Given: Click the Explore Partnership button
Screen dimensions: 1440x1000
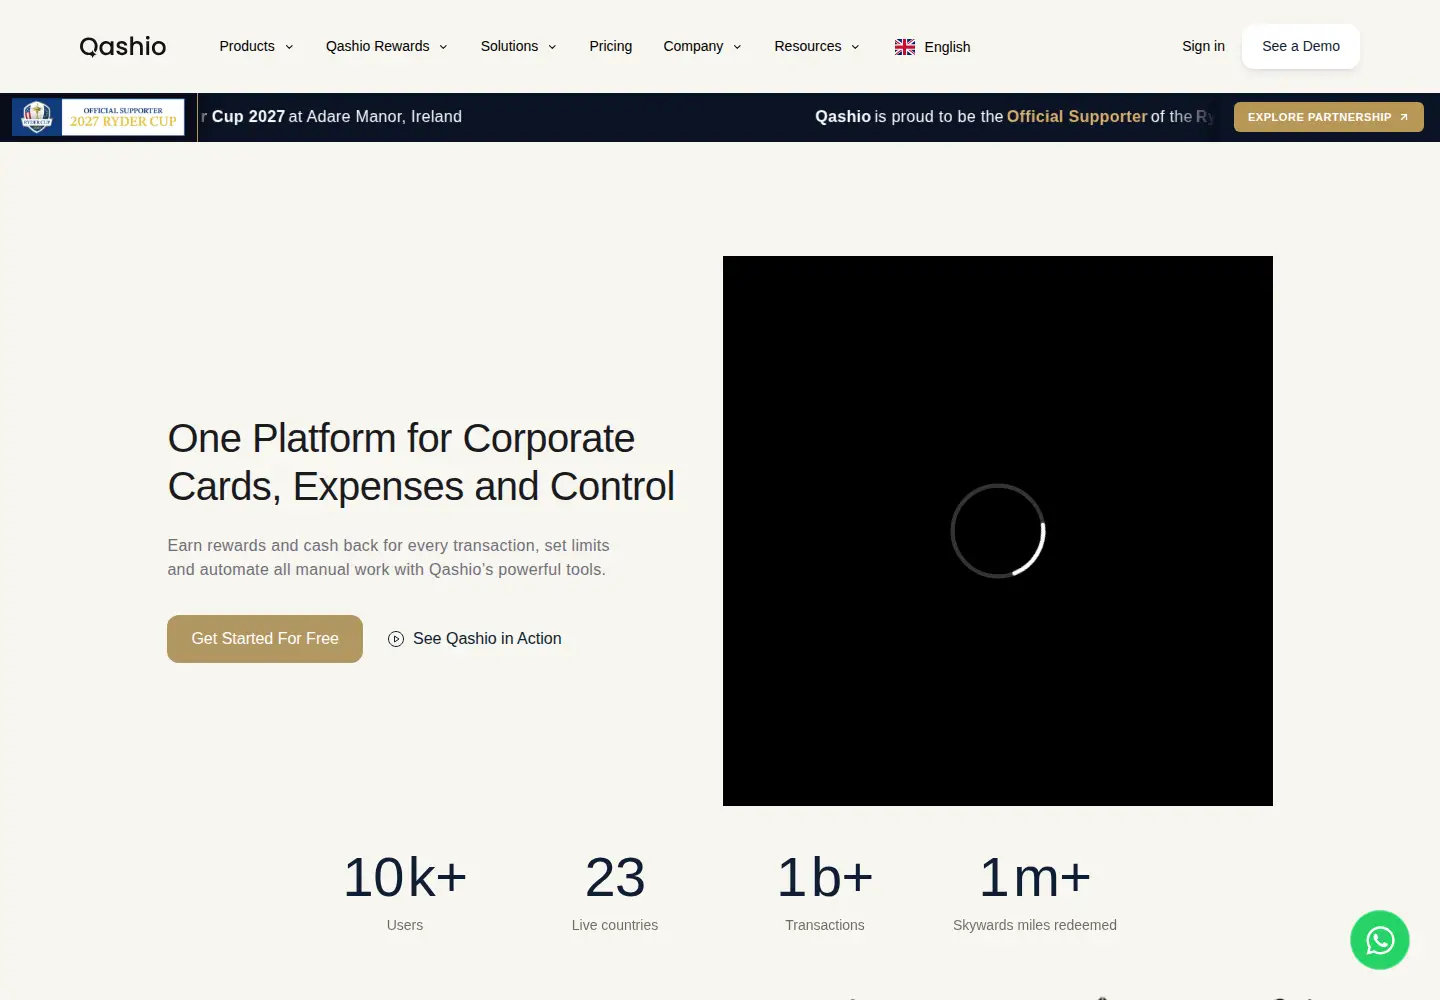Looking at the screenshot, I should (x=1329, y=117).
